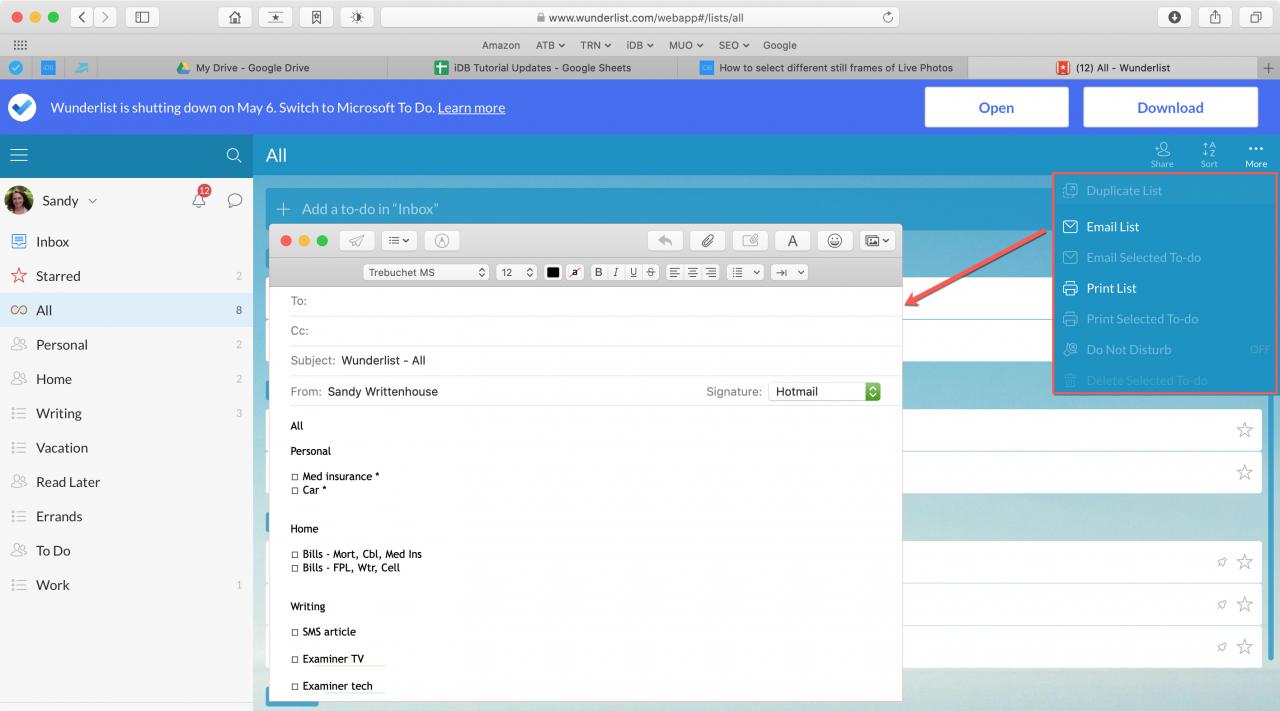The height and width of the screenshot is (711, 1280).
Task: Center align text in Mail compose
Action: [693, 272]
